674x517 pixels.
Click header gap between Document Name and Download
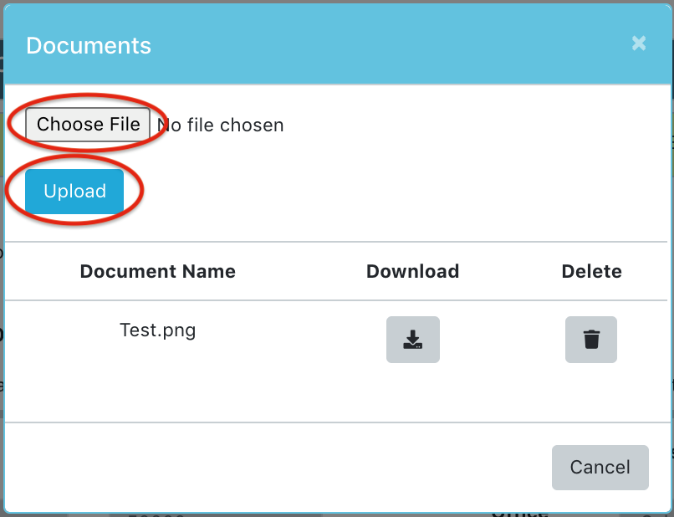[300, 271]
